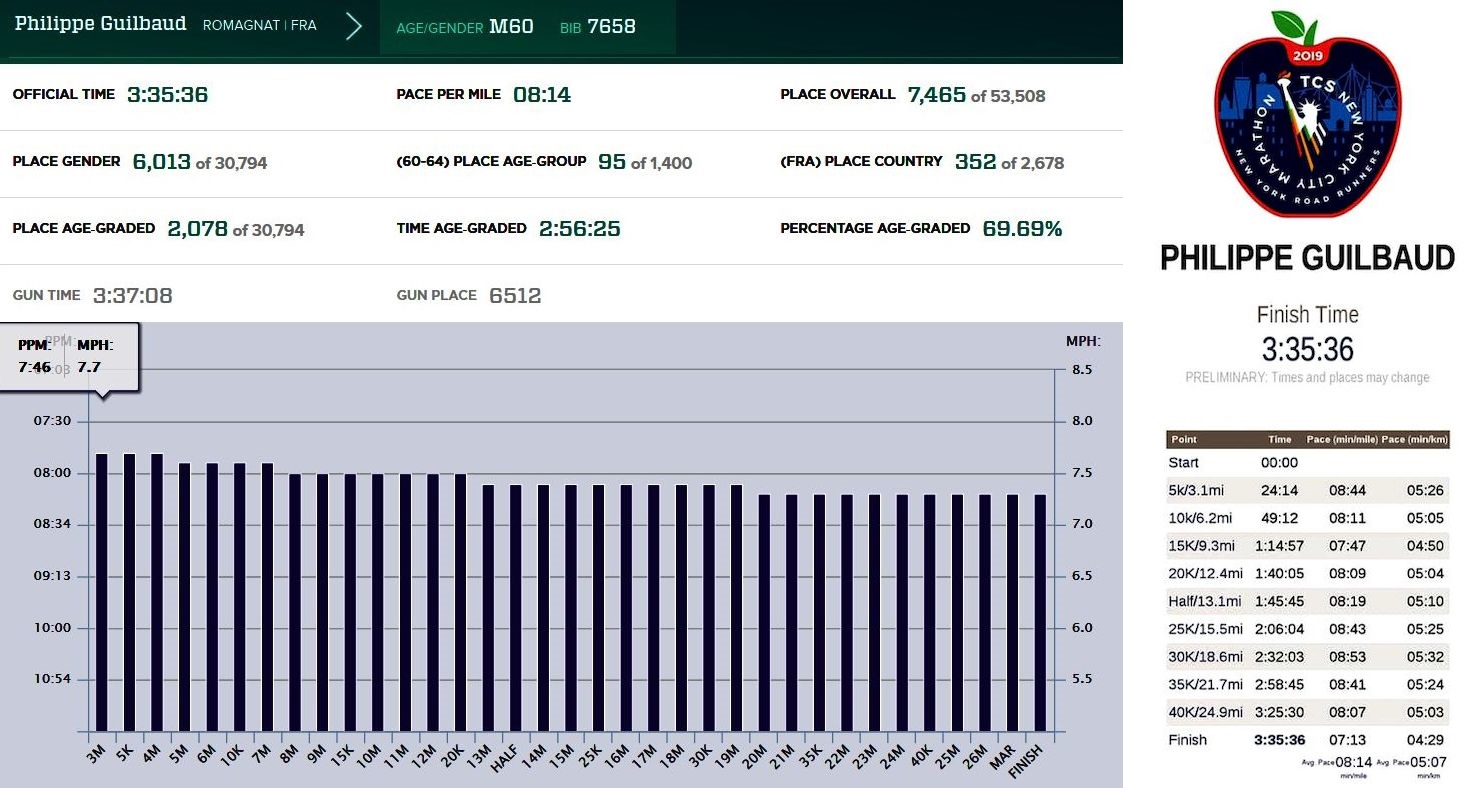Click the 08:34 label on pace axis
The height and width of the screenshot is (788, 1484).
coord(50,524)
